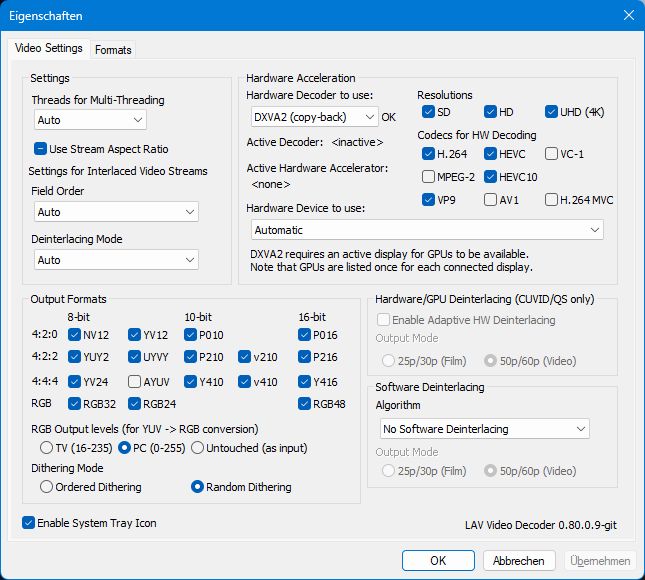This screenshot has width=645, height=580.
Task: Enable the MPEG-2 codec checkbox
Action: pyautogui.click(x=429, y=176)
